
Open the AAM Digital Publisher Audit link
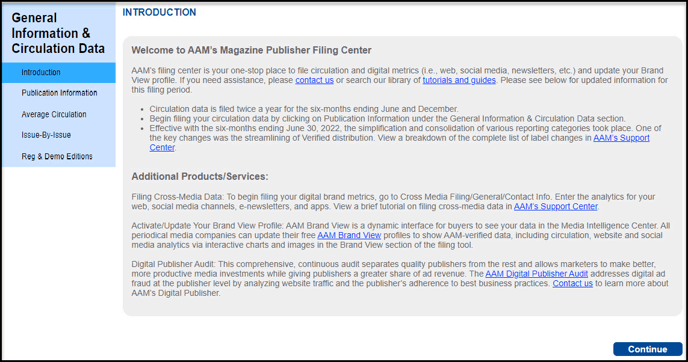pos(536,274)
